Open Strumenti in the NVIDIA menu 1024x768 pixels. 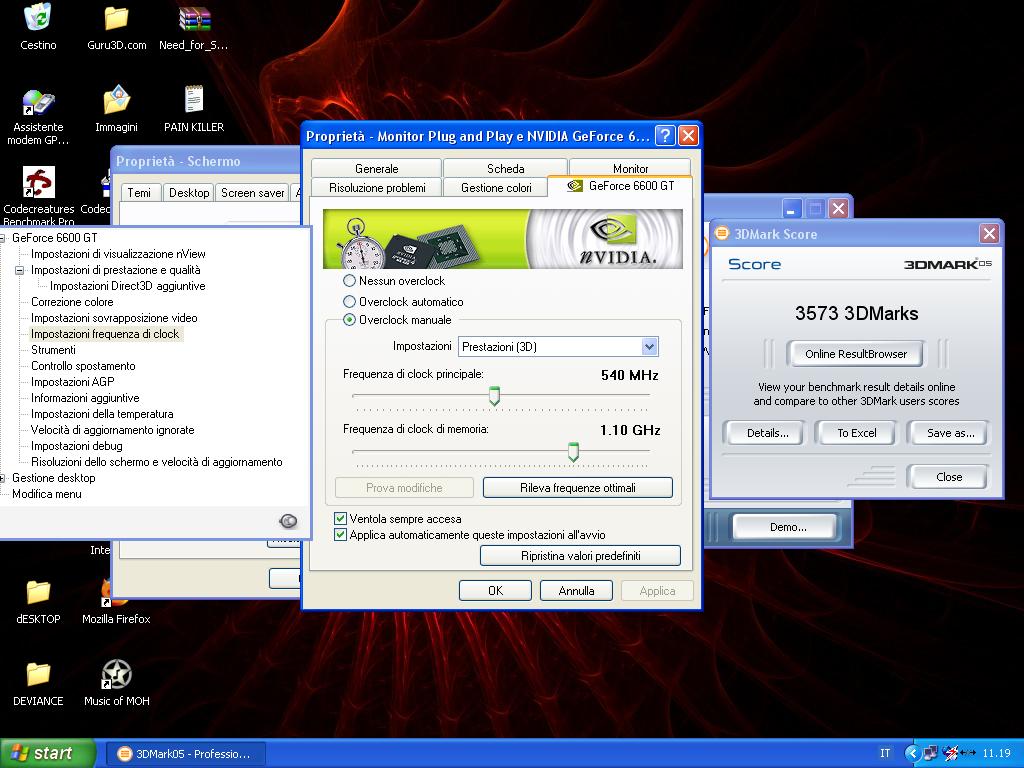pos(54,350)
